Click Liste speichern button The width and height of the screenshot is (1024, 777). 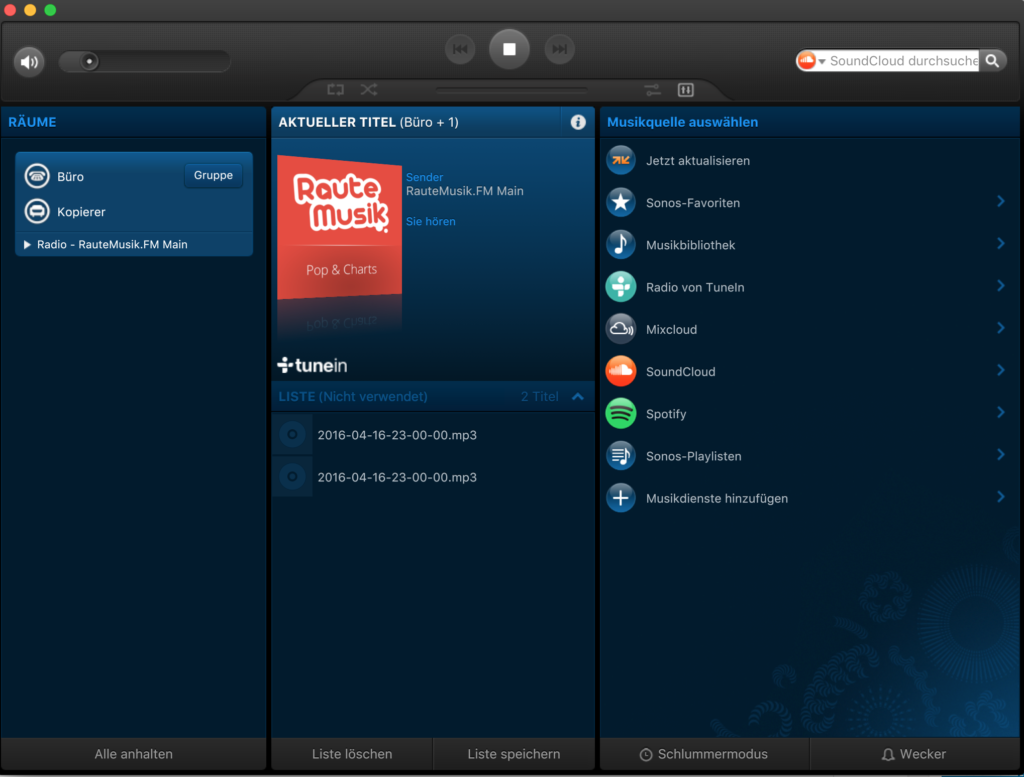coord(514,754)
